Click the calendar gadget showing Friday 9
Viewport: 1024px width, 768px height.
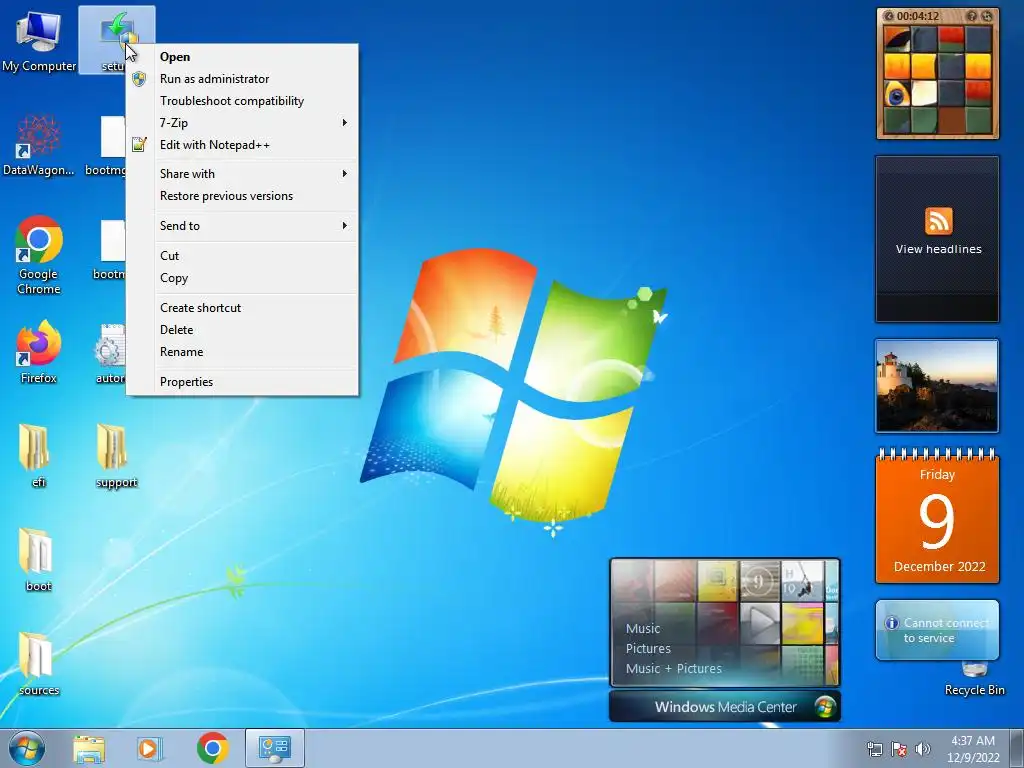point(937,516)
